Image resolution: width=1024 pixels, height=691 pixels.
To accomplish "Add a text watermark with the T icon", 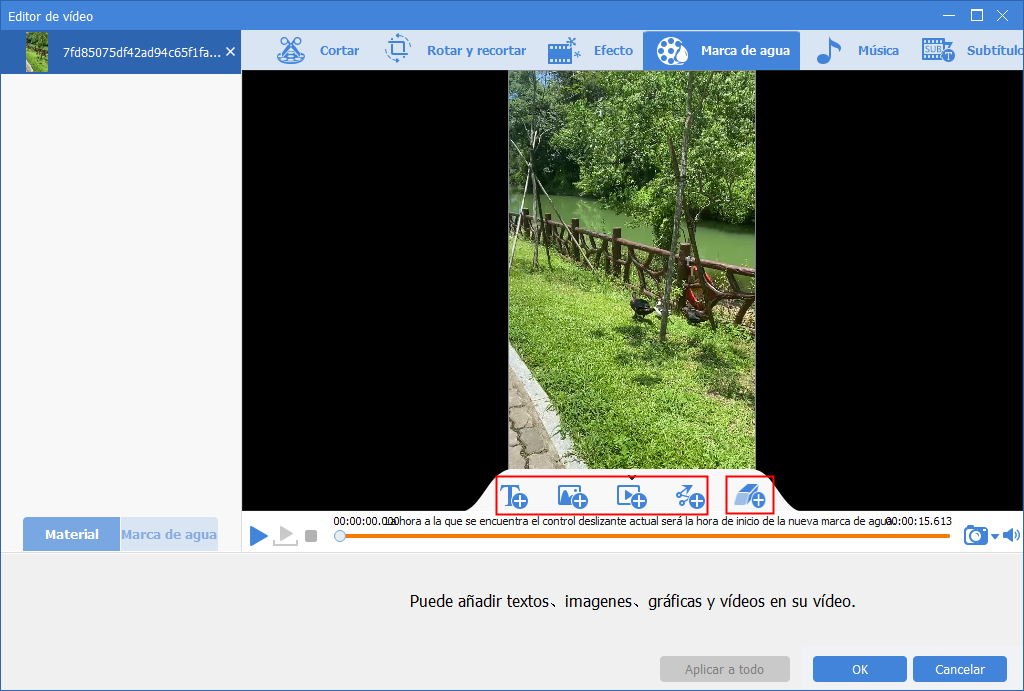I will click(x=514, y=496).
